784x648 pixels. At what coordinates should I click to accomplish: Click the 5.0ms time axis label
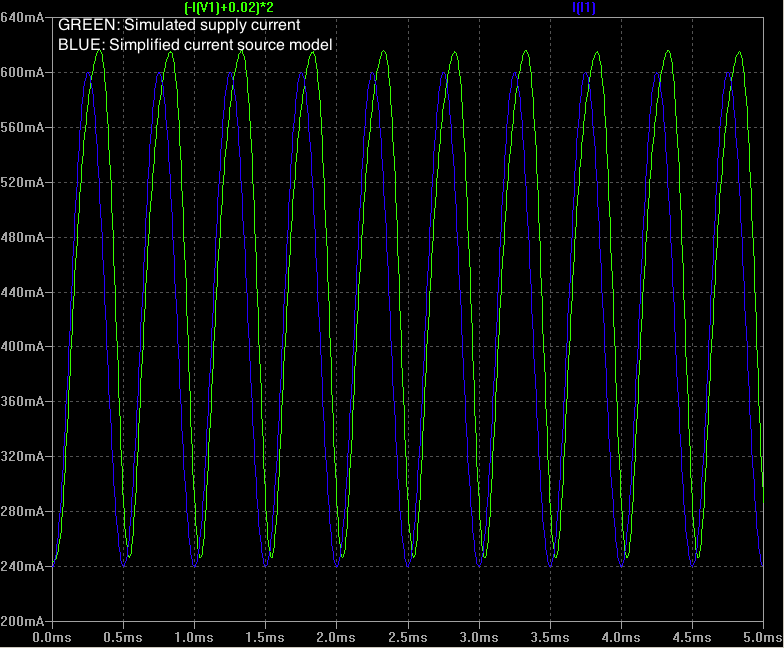click(x=763, y=638)
